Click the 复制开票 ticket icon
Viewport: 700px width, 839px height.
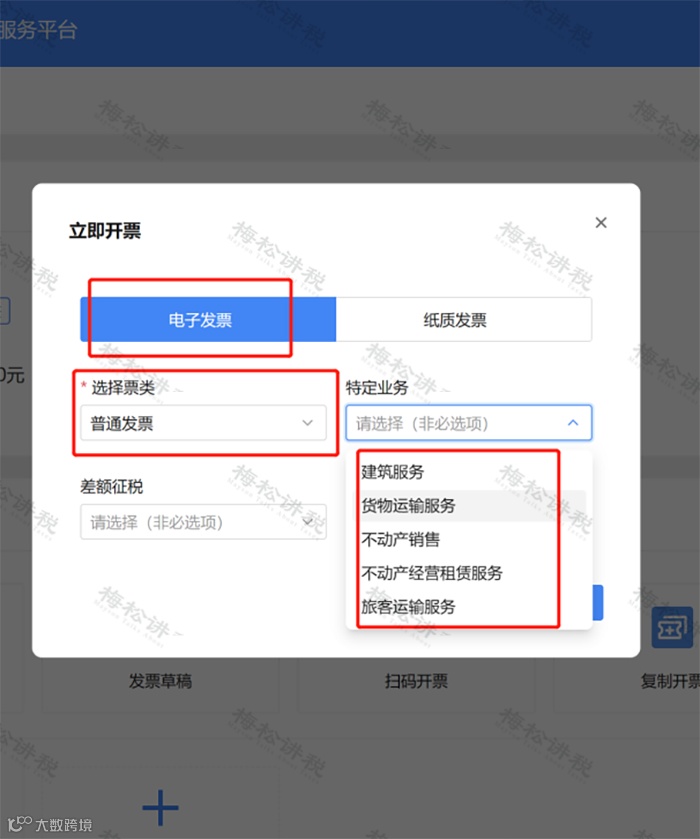[x=672, y=628]
